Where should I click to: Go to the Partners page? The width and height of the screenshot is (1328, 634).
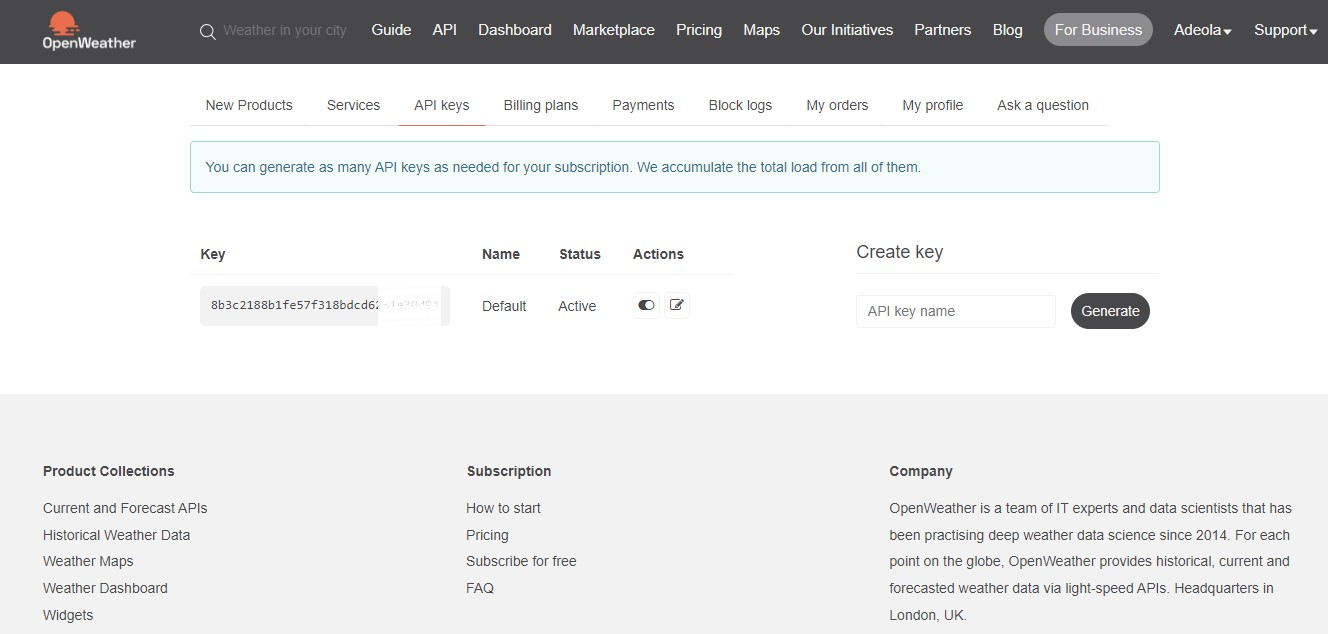tap(943, 30)
